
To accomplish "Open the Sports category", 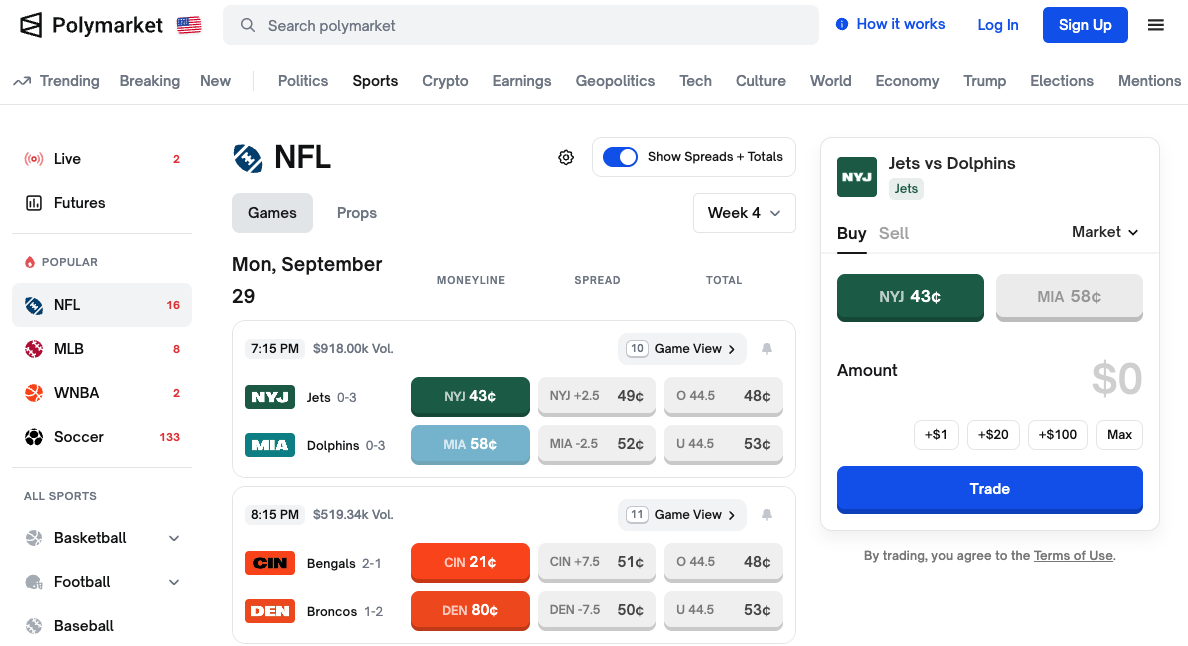I will [375, 81].
